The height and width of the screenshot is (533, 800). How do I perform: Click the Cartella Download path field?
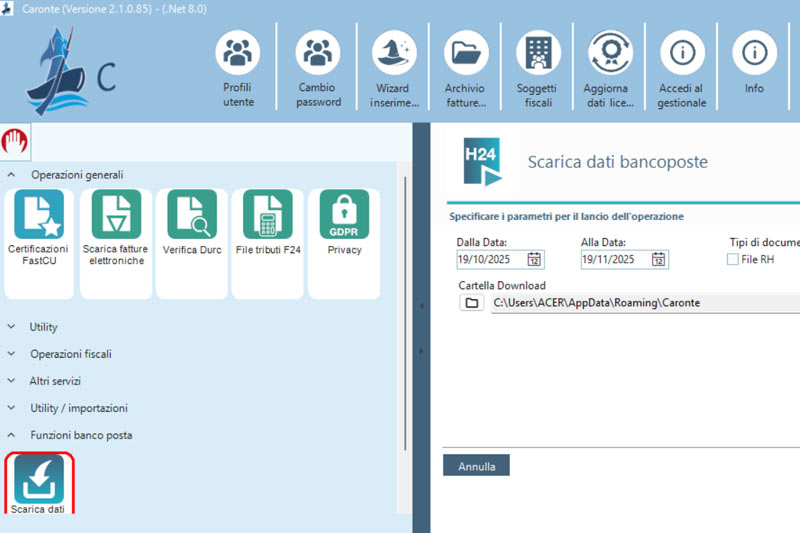[x=640, y=303]
